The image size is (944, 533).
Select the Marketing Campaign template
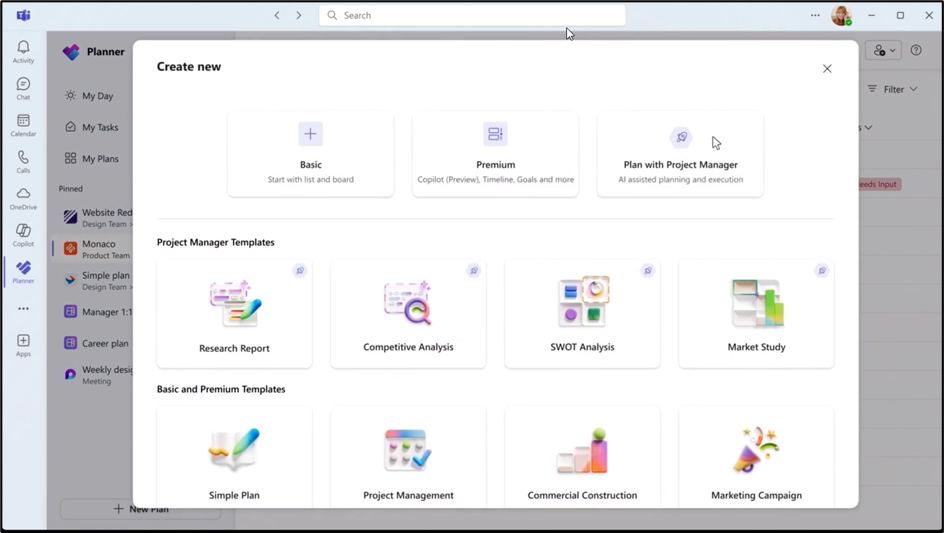[x=756, y=457]
